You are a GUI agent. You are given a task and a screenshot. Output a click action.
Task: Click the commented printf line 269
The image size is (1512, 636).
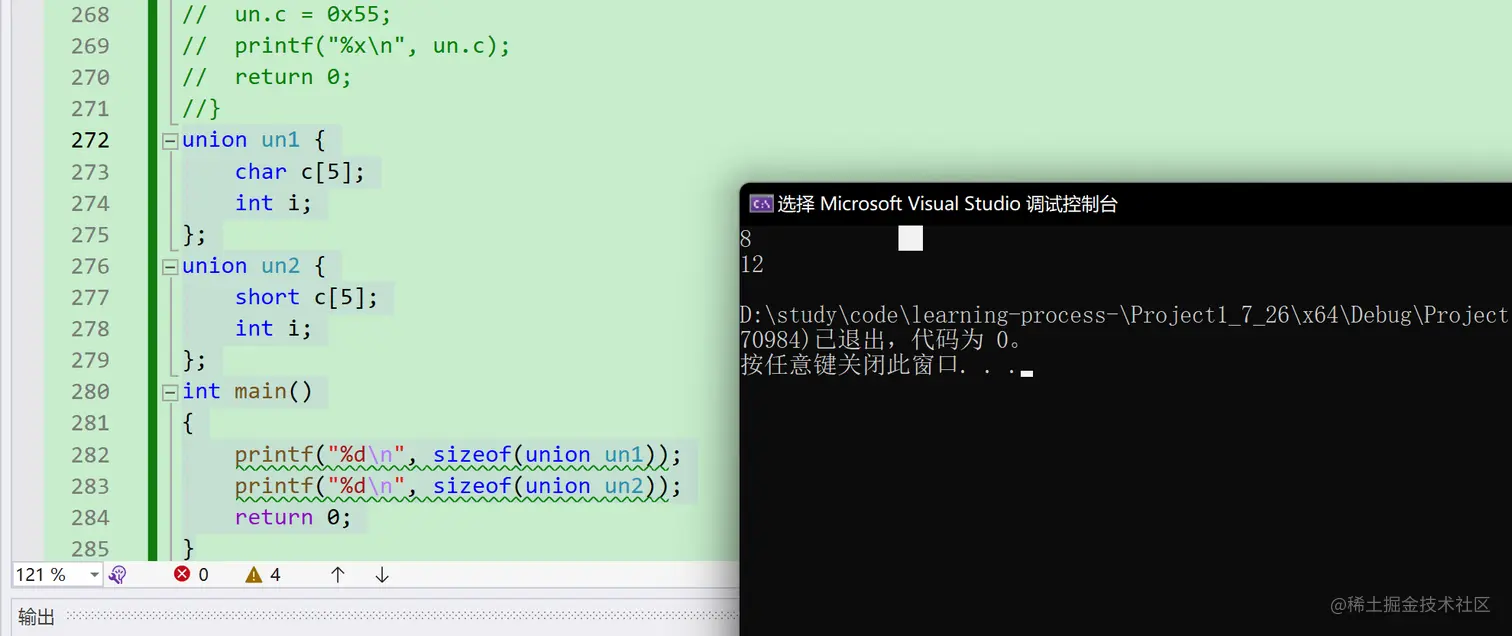[347, 46]
